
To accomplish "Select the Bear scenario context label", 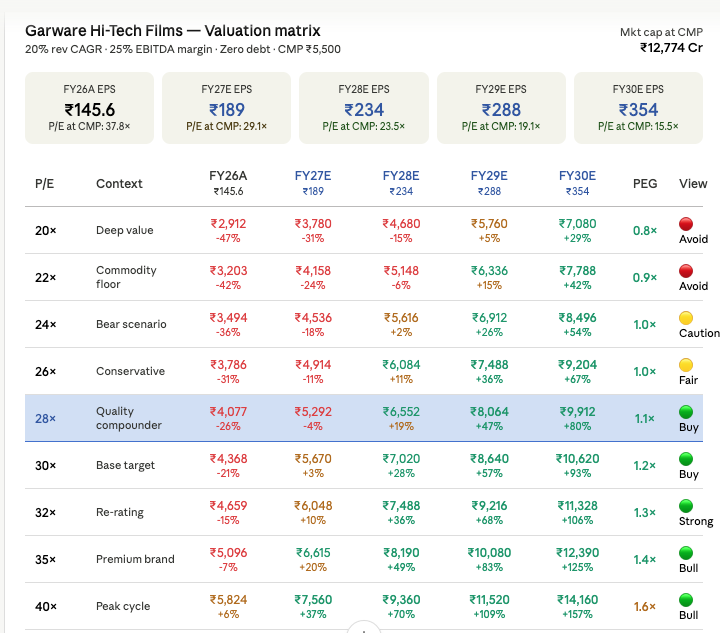I will [x=131, y=324].
